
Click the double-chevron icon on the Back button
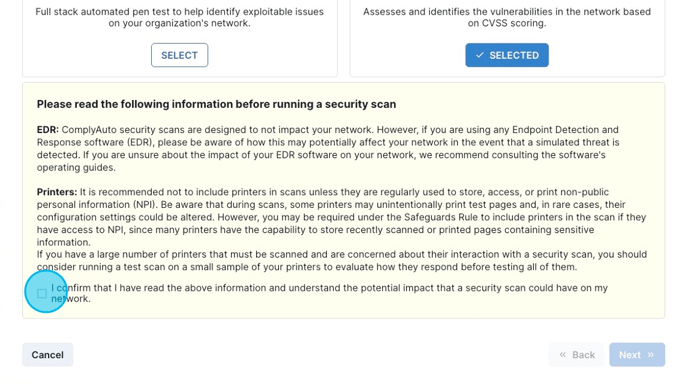563,355
